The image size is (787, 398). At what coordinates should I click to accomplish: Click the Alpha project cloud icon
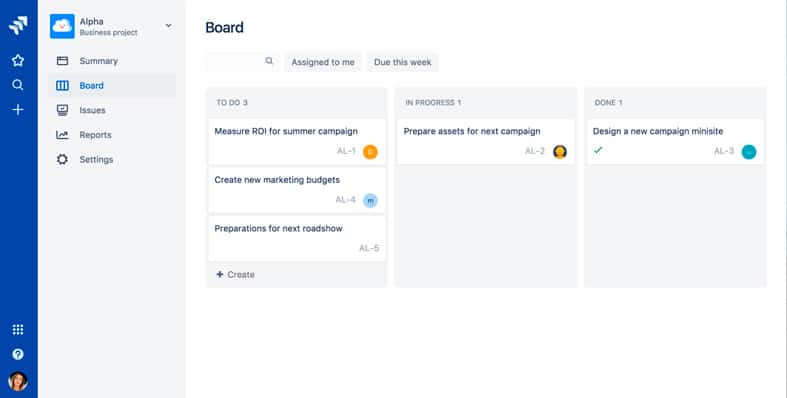pyautogui.click(x=62, y=26)
